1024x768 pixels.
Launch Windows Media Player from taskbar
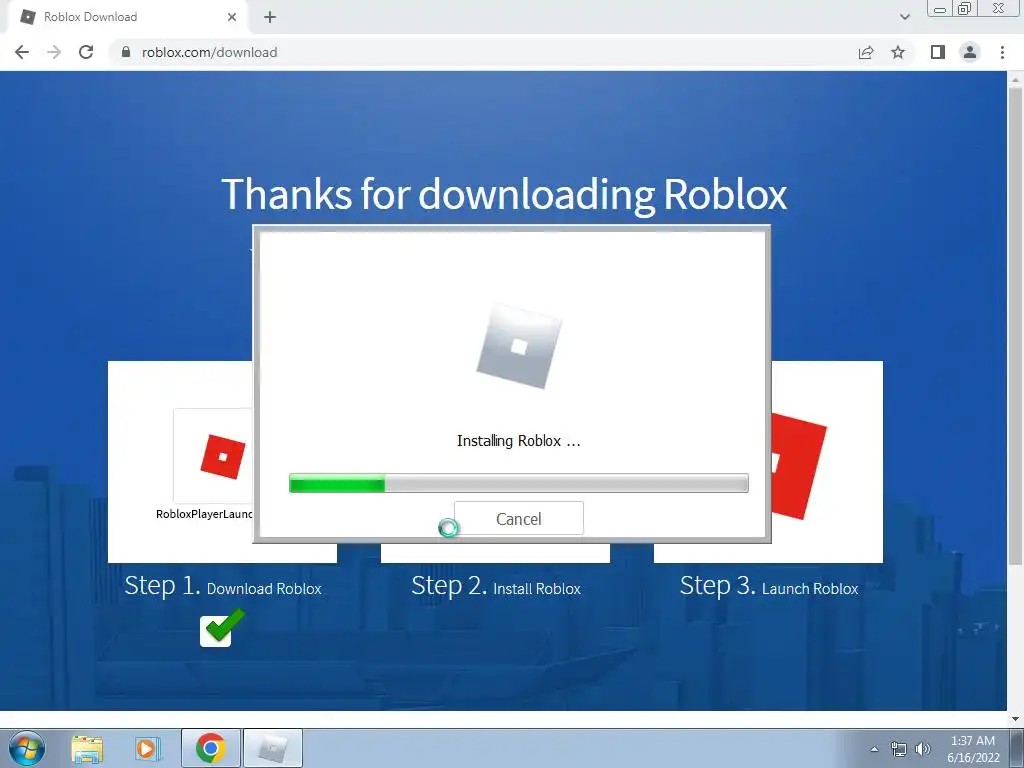click(x=148, y=748)
